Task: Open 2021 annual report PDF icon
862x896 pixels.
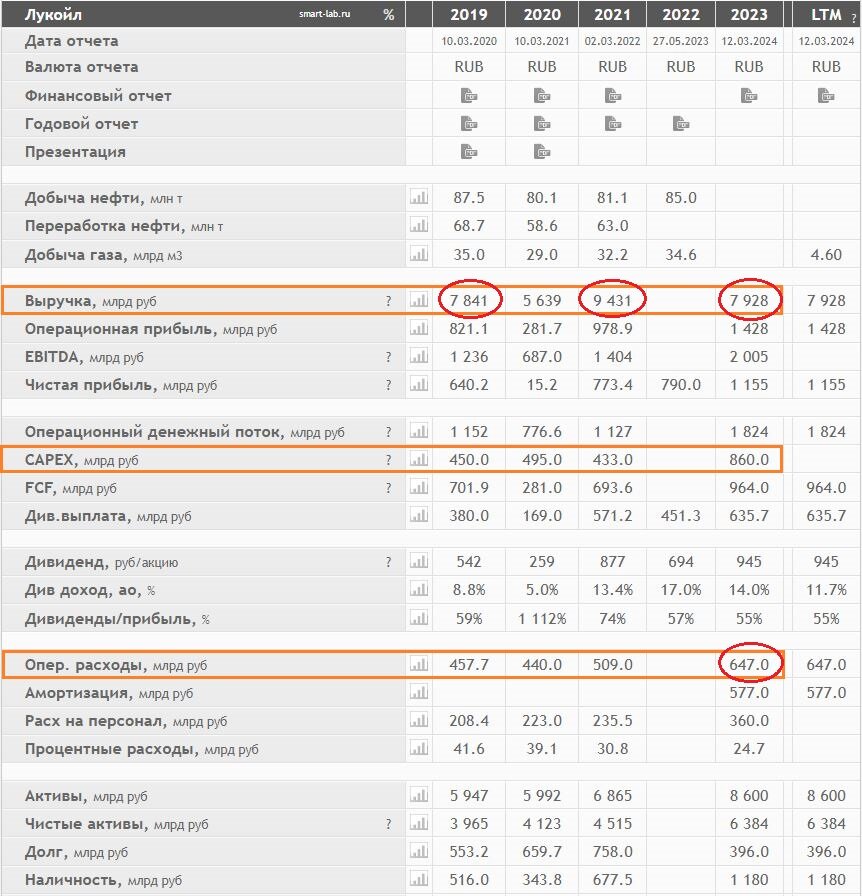Action: pos(612,123)
